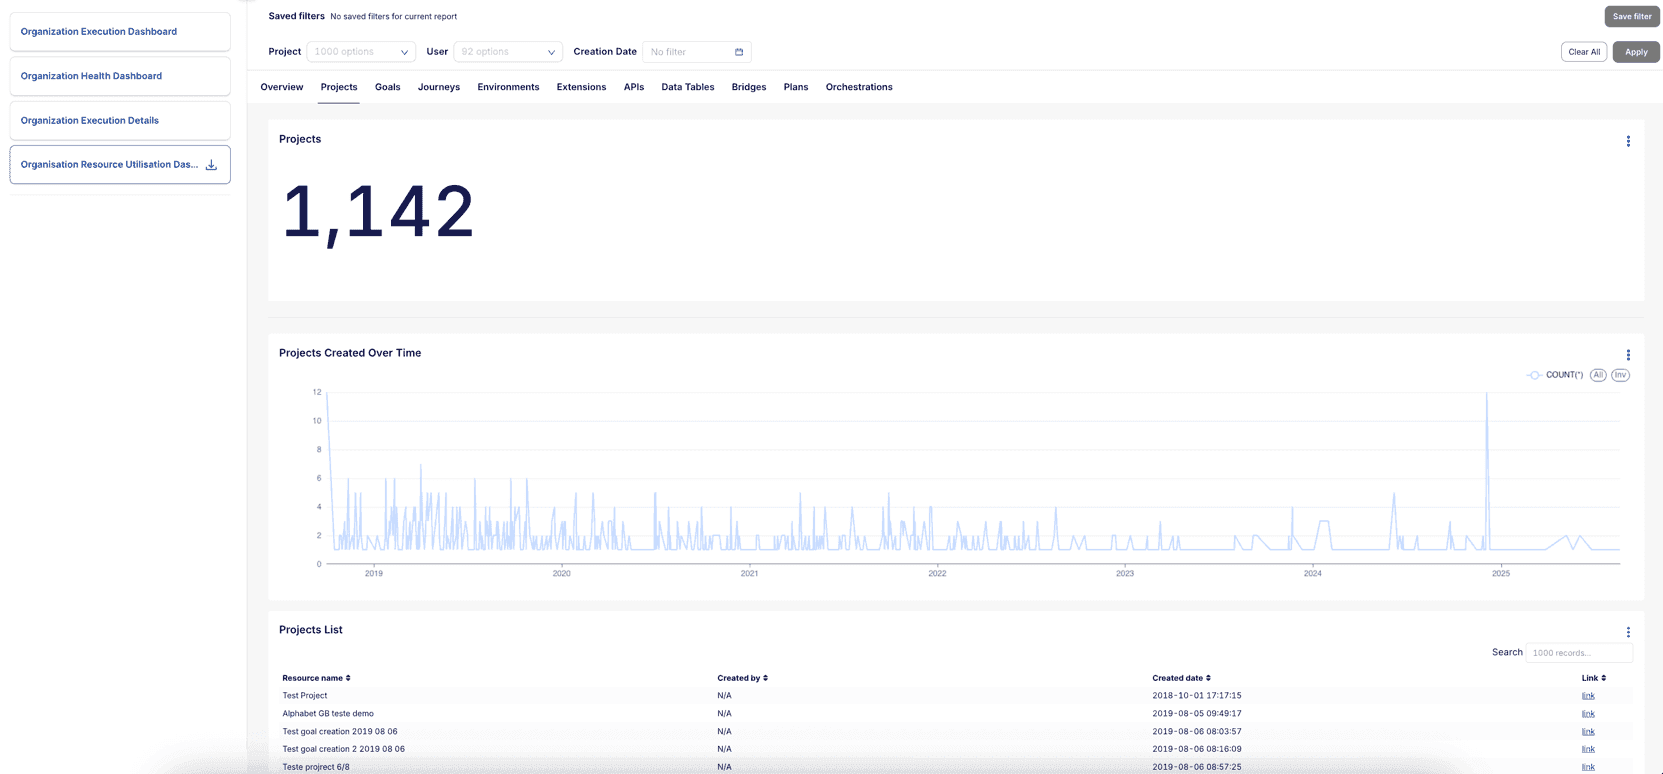Sort table by Link column

pos(1593,678)
